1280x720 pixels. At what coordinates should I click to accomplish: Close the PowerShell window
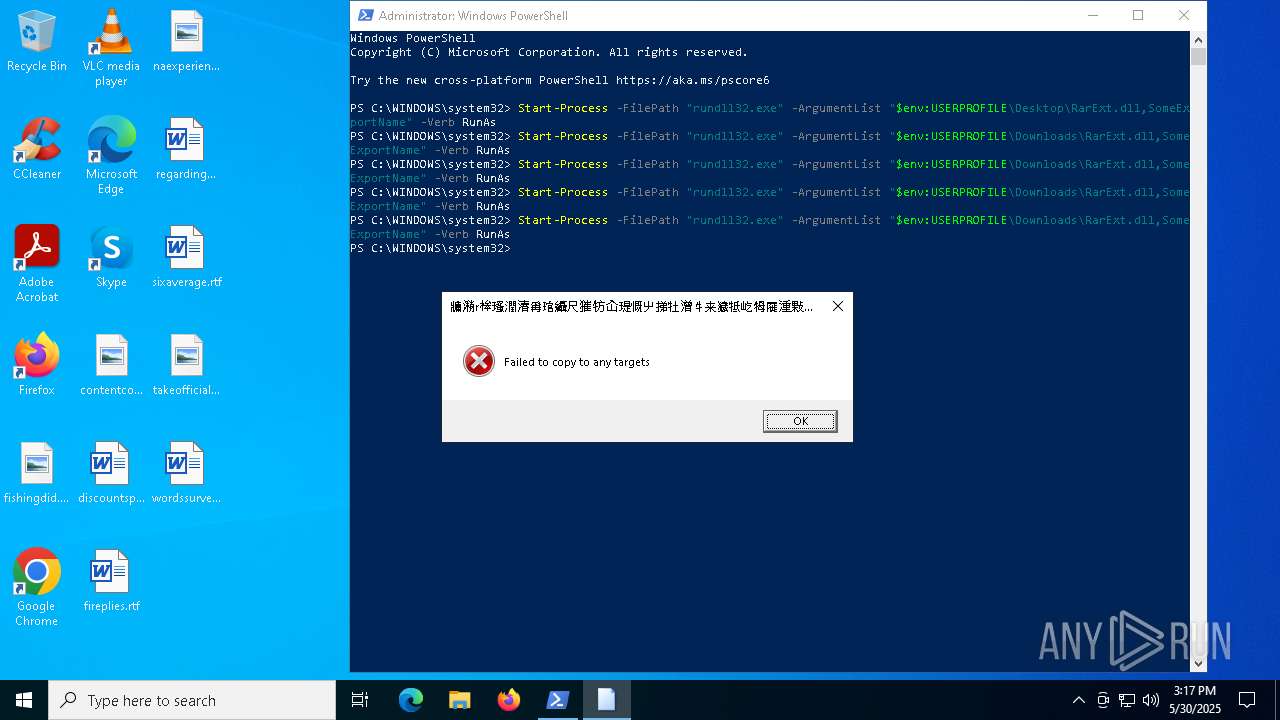pos(1184,15)
